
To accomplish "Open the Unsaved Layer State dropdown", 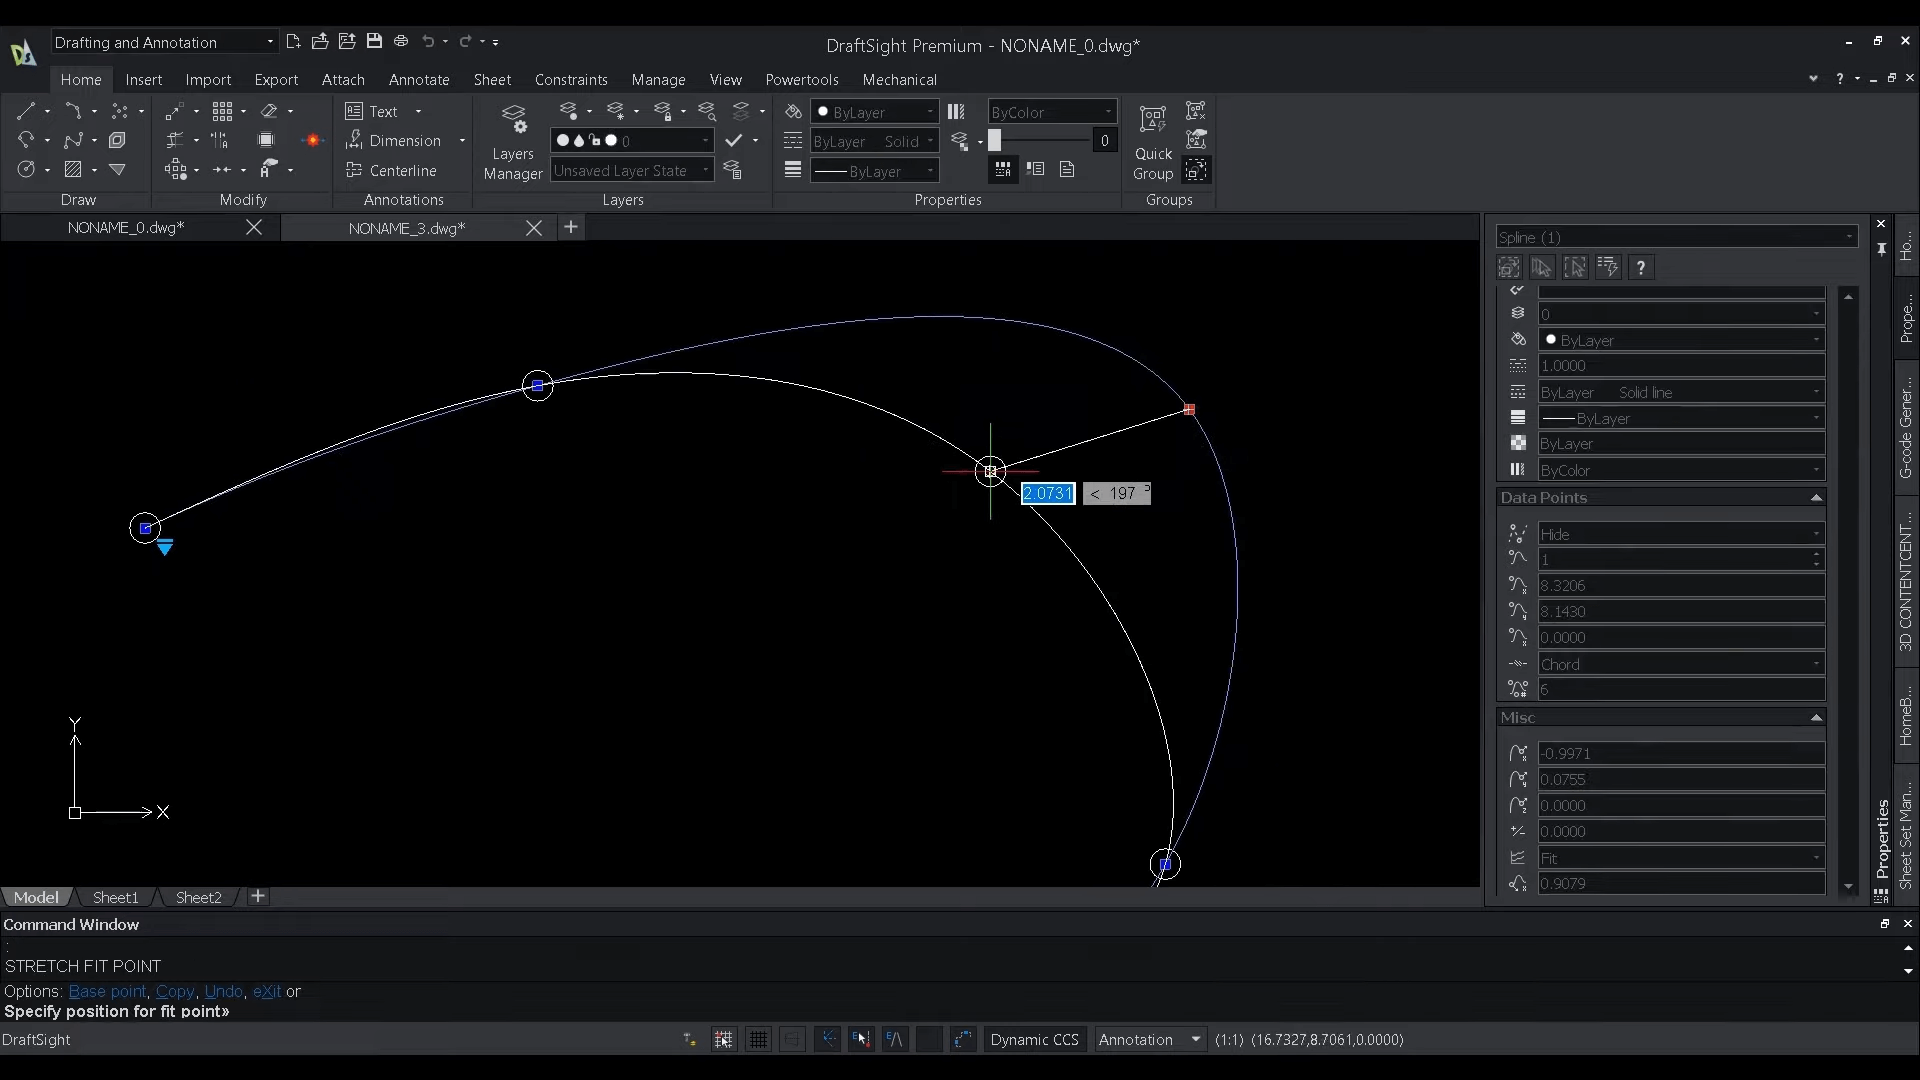I will [706, 170].
